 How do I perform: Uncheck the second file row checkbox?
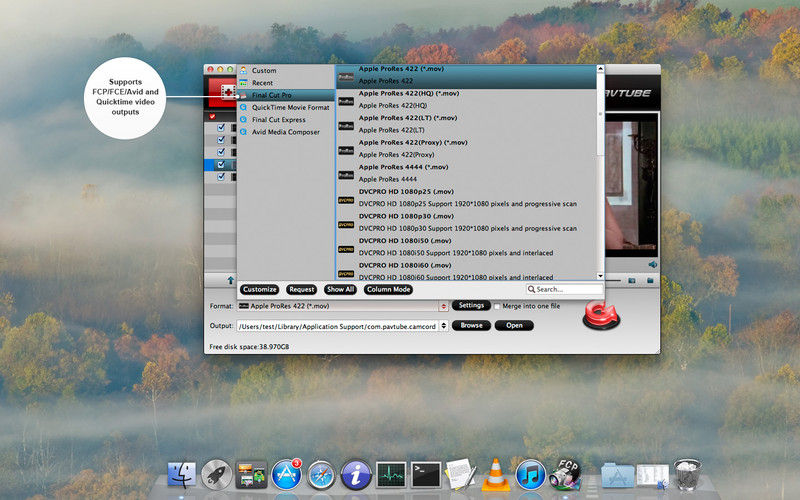[x=221, y=140]
